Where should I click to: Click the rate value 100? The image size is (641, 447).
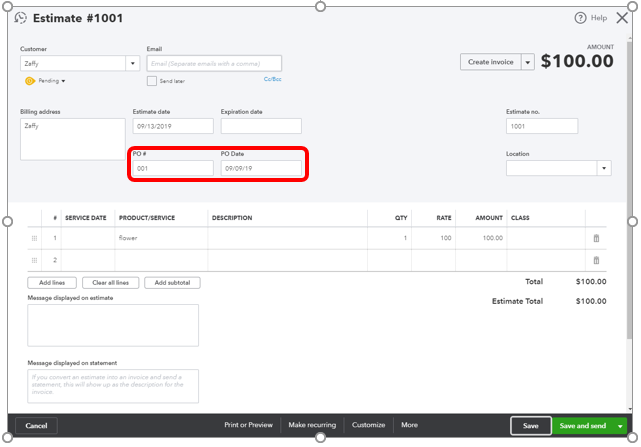pos(446,238)
